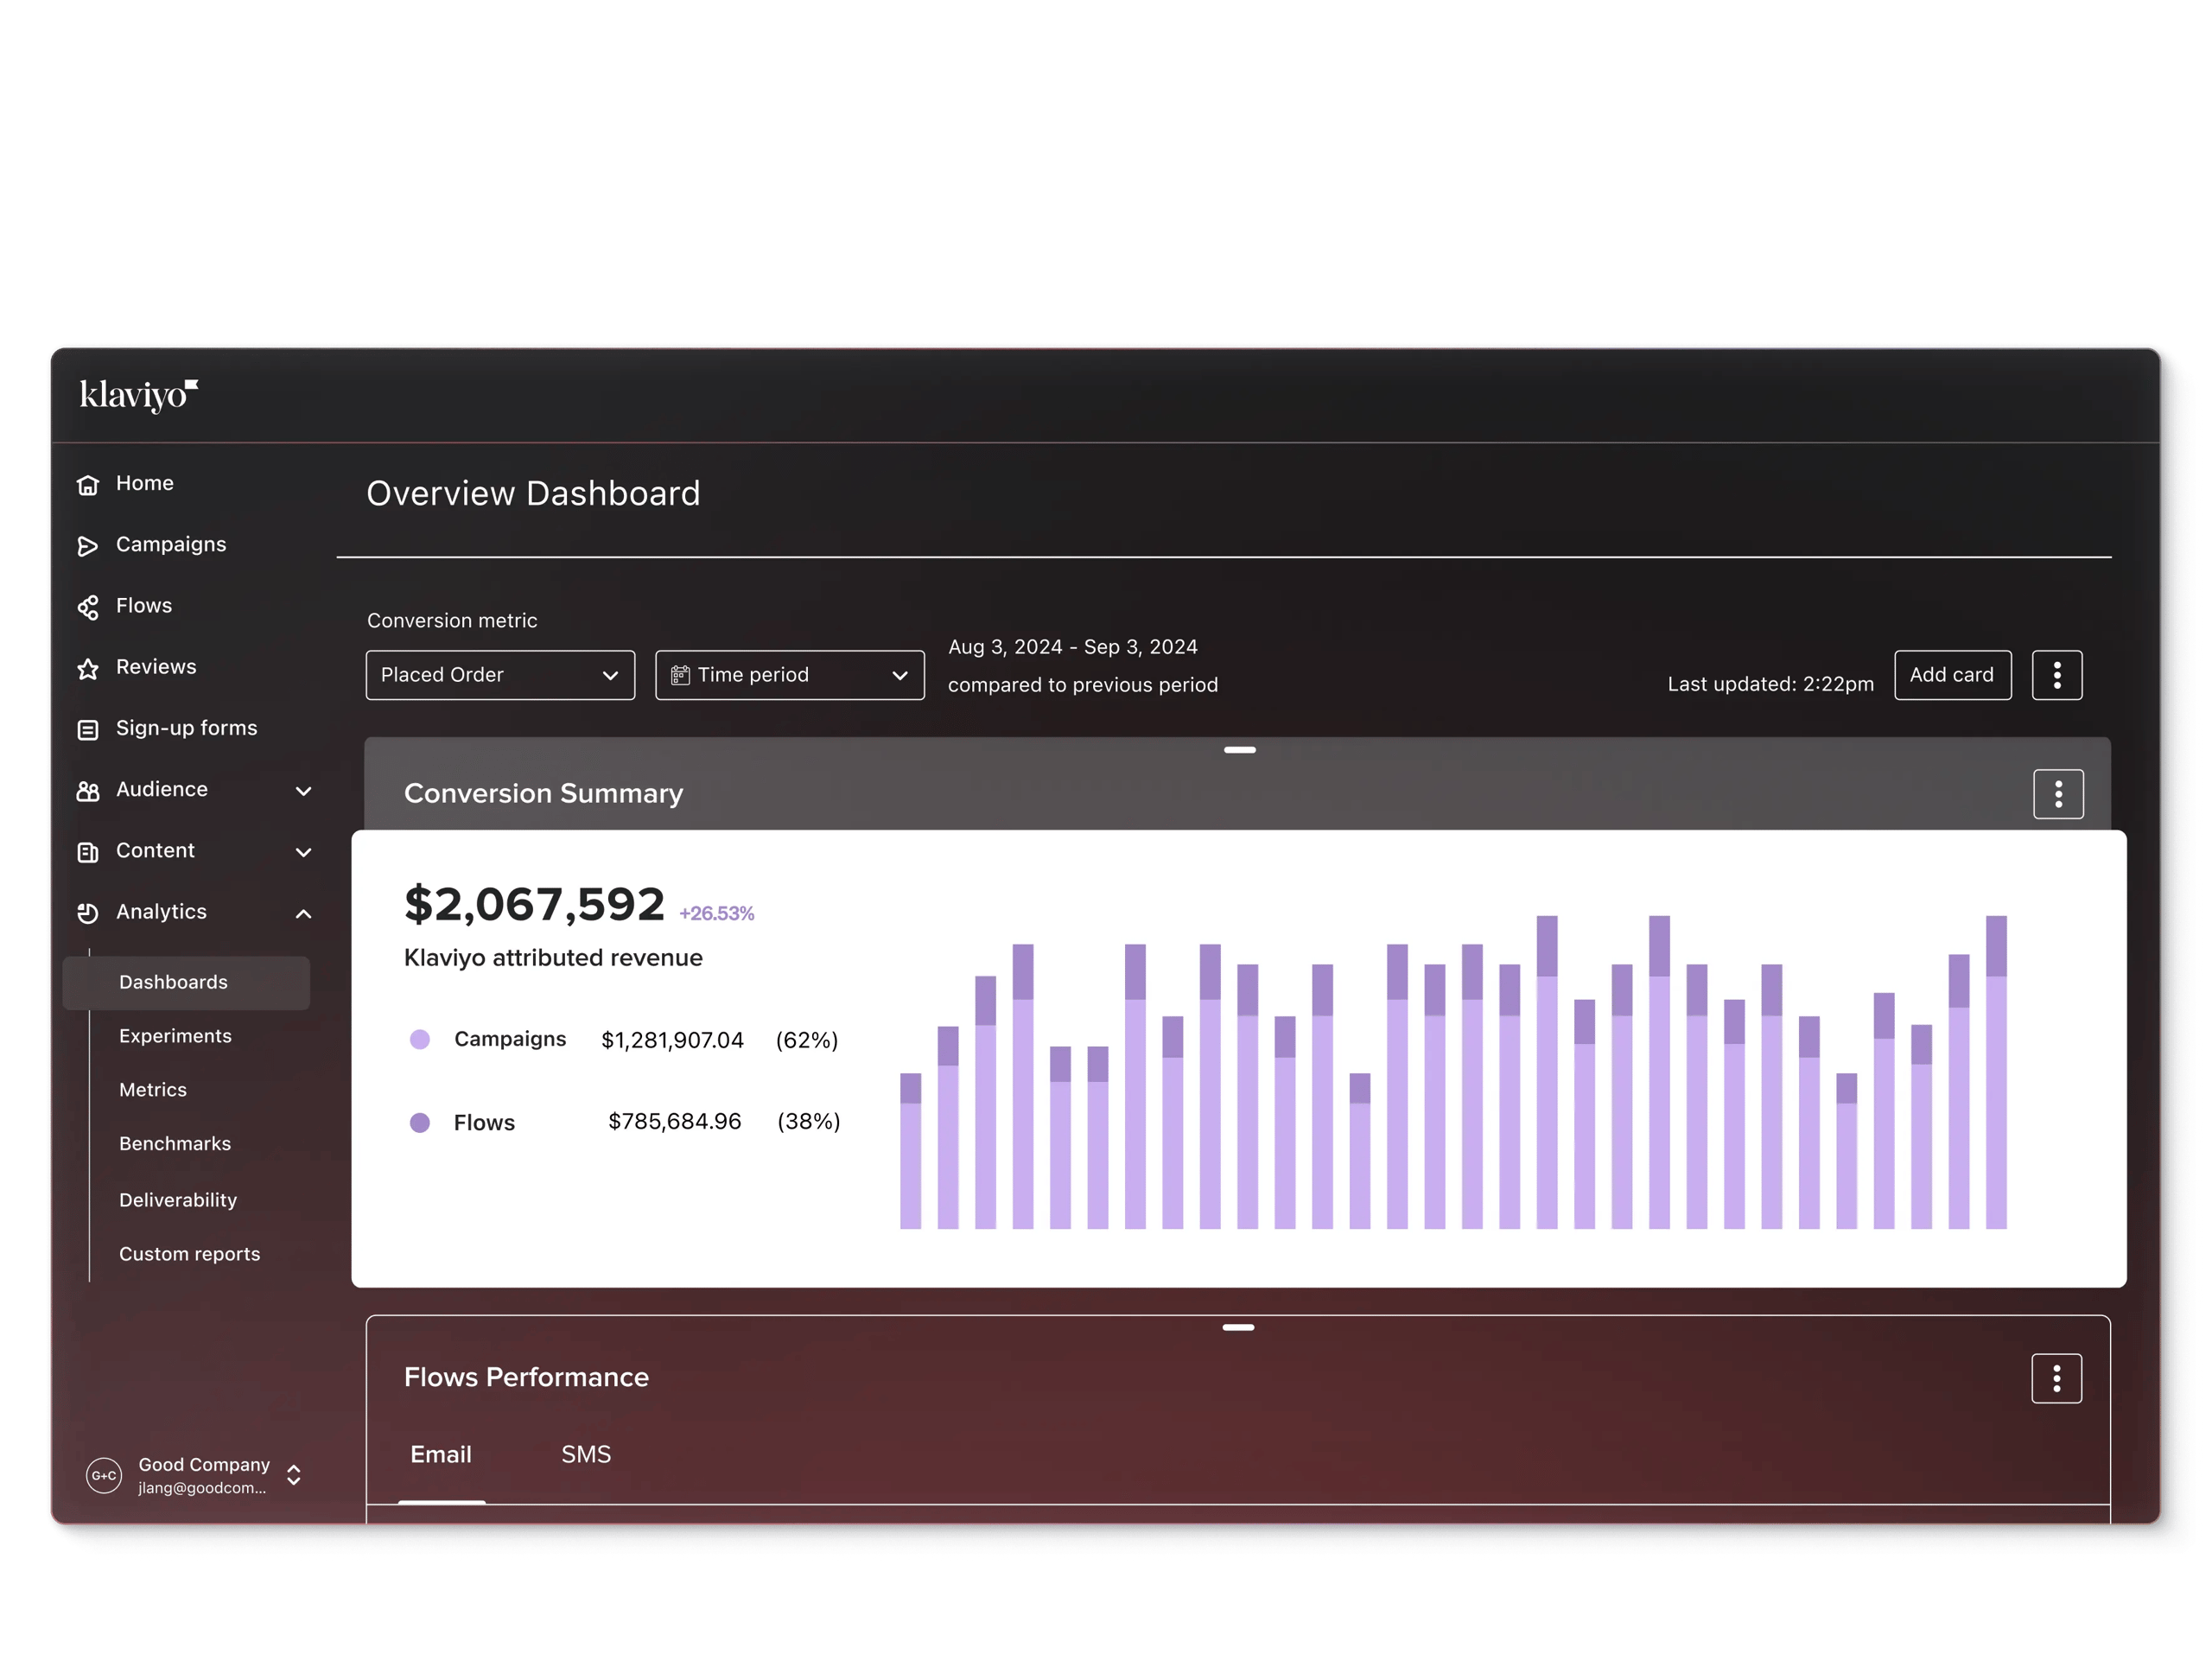
Task: Click the +26.53% change value
Action: point(717,913)
